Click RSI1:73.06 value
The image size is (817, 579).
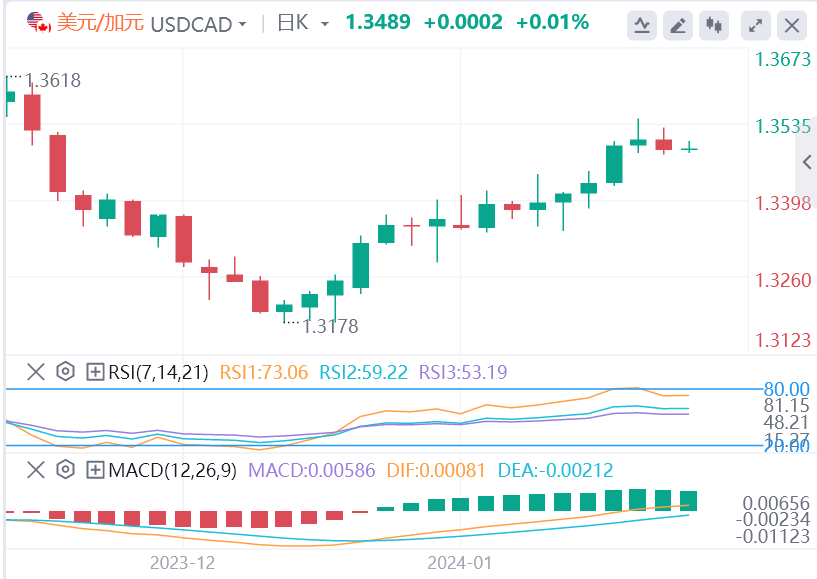(x=264, y=372)
